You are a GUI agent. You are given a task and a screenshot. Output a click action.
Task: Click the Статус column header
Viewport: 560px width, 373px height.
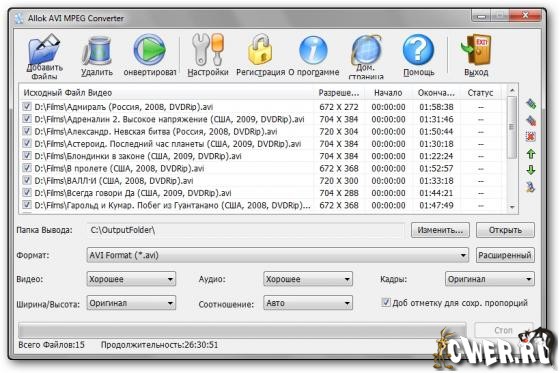click(480, 93)
